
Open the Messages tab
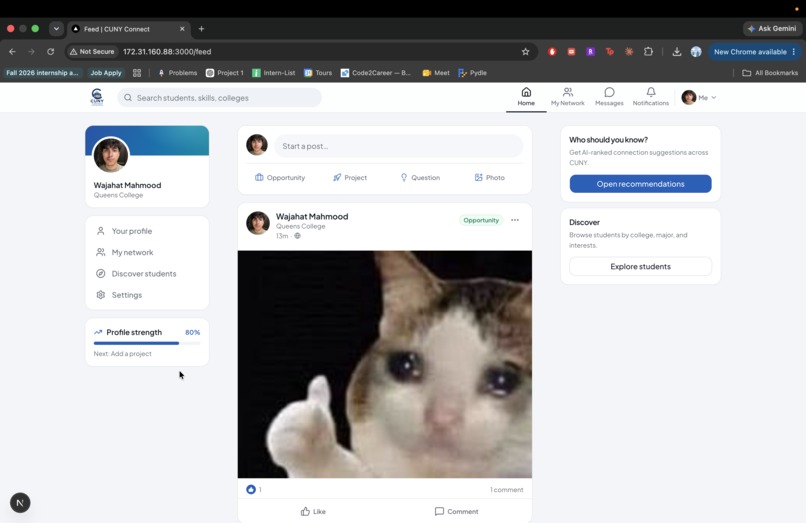pyautogui.click(x=609, y=97)
